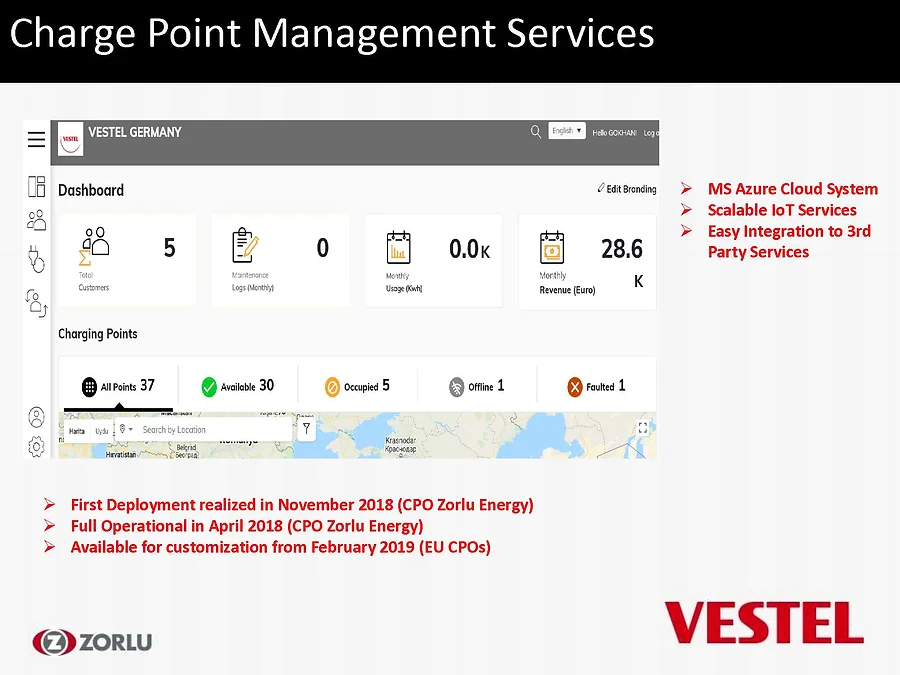900x675 pixels.
Task: Select the All Points tab
Action: (x=119, y=386)
